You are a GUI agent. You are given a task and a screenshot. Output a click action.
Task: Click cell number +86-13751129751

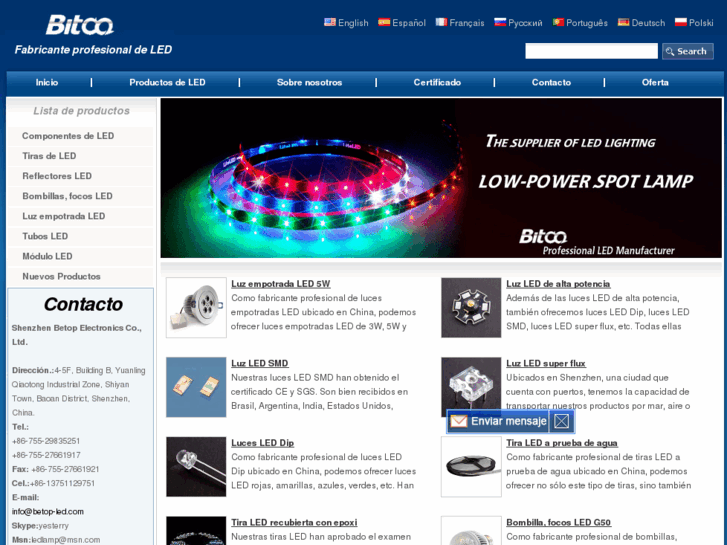[63, 483]
